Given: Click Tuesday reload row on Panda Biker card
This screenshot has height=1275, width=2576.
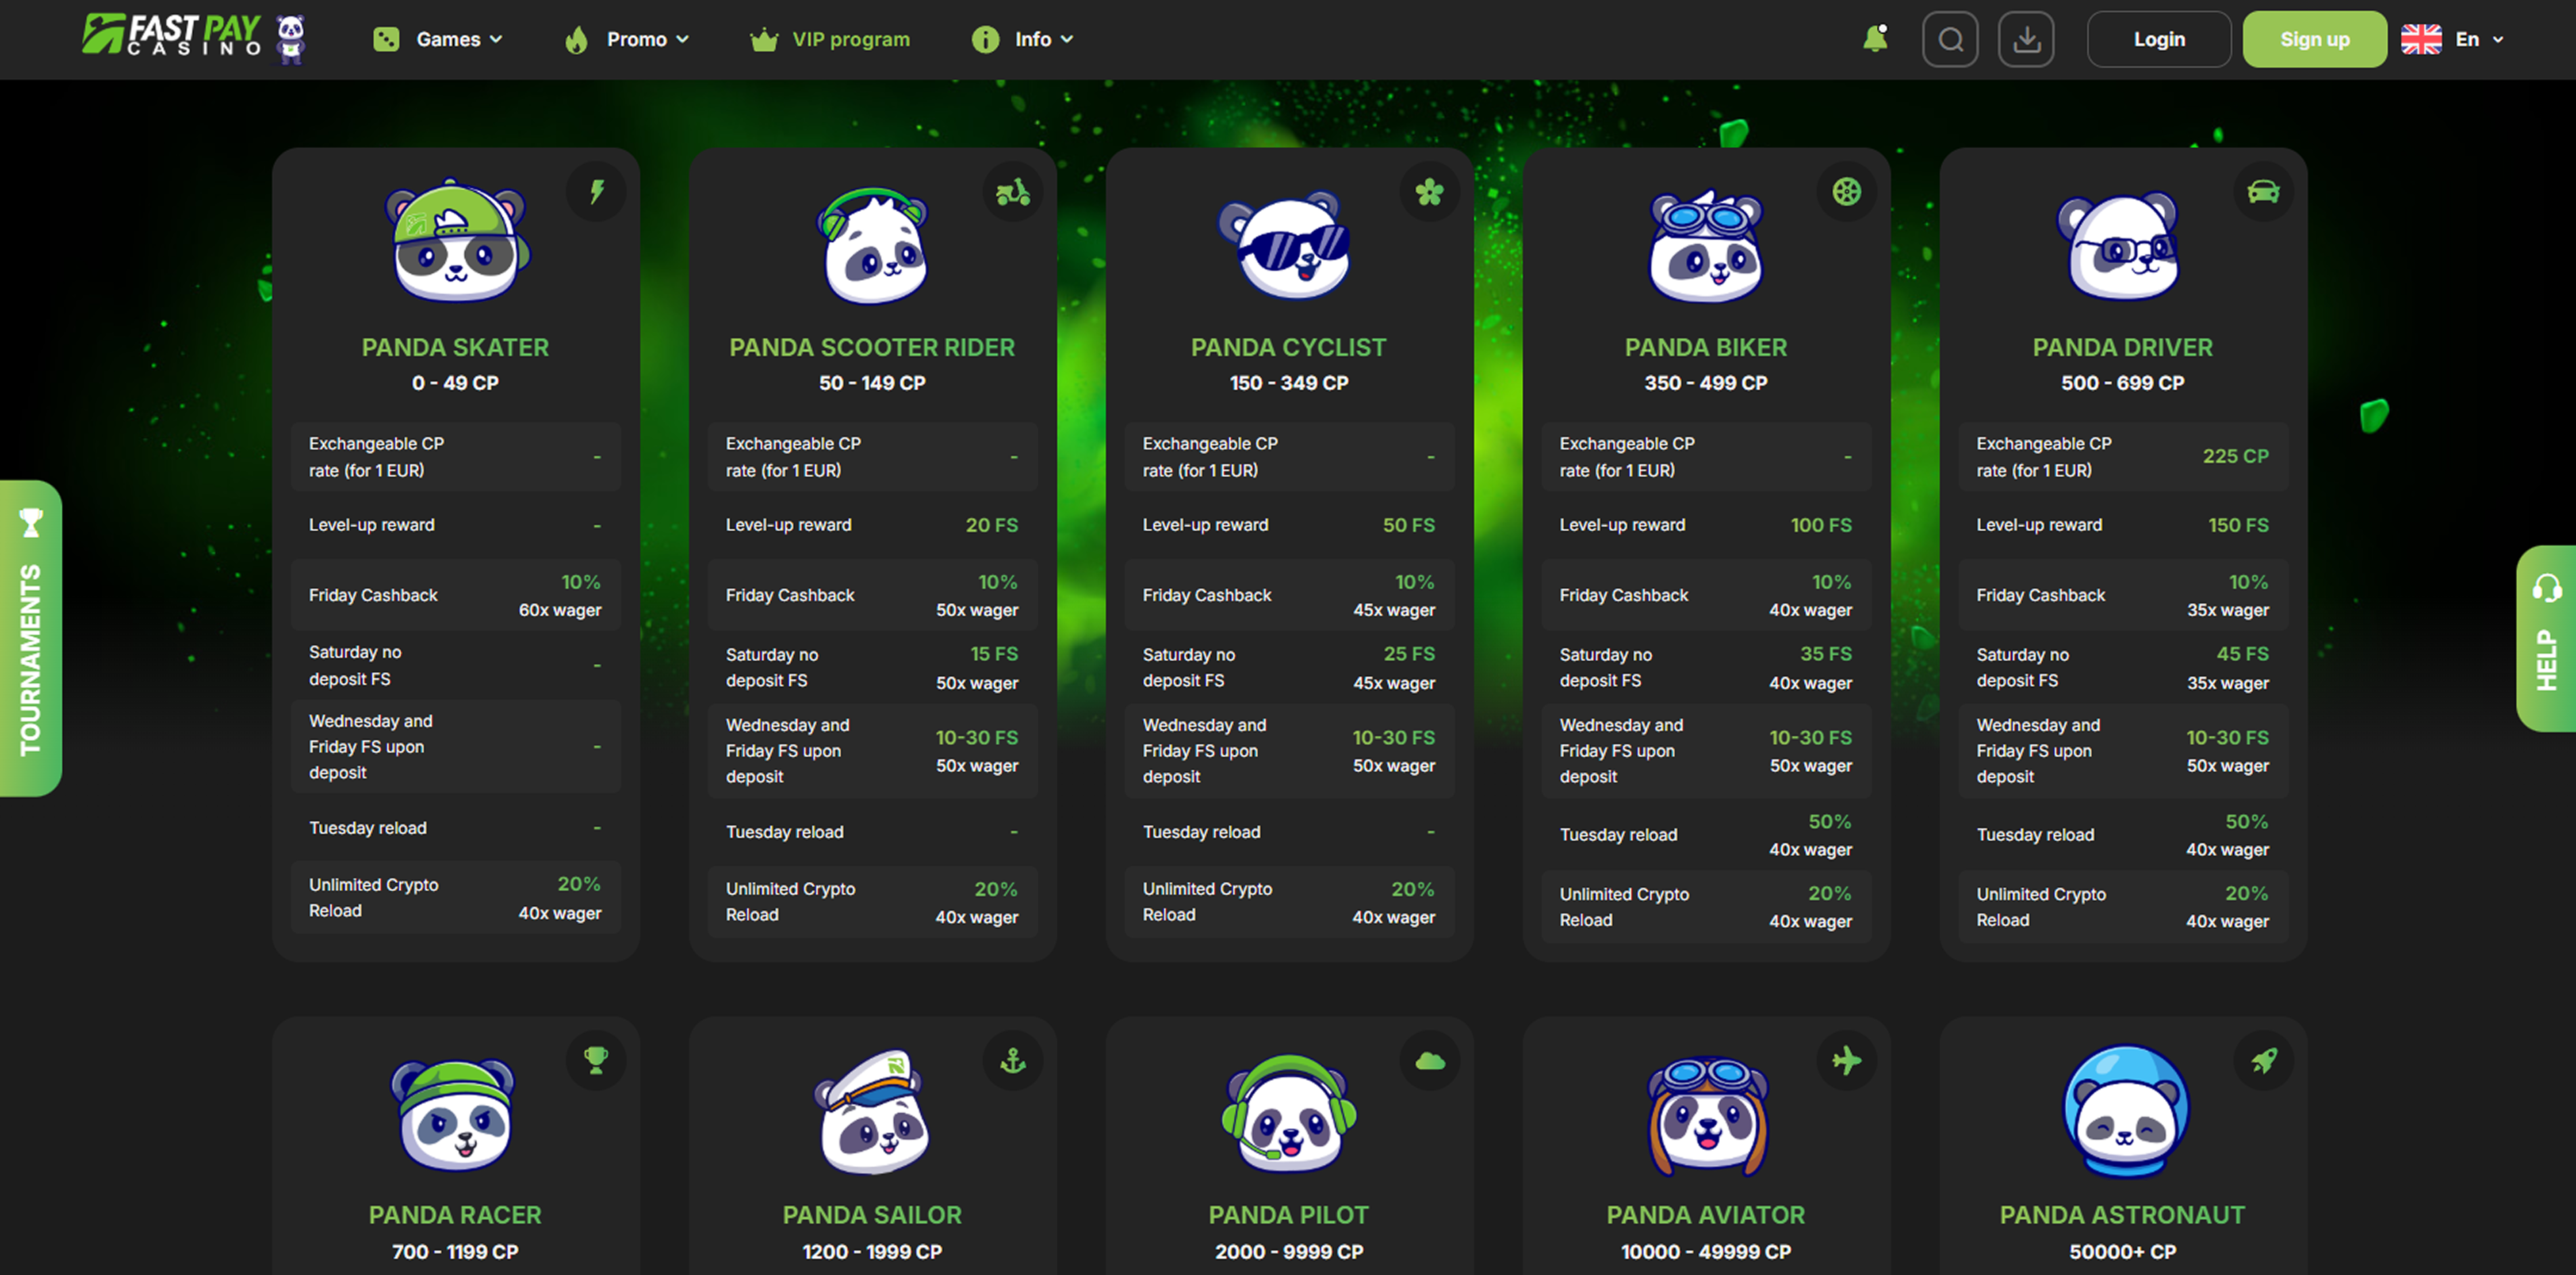Looking at the screenshot, I should point(1706,835).
